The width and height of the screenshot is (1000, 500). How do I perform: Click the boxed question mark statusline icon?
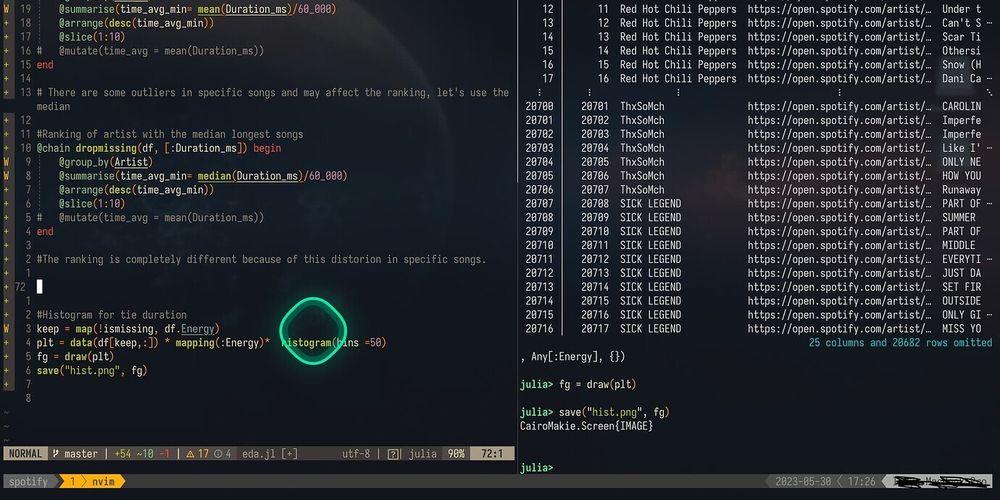click(x=394, y=453)
